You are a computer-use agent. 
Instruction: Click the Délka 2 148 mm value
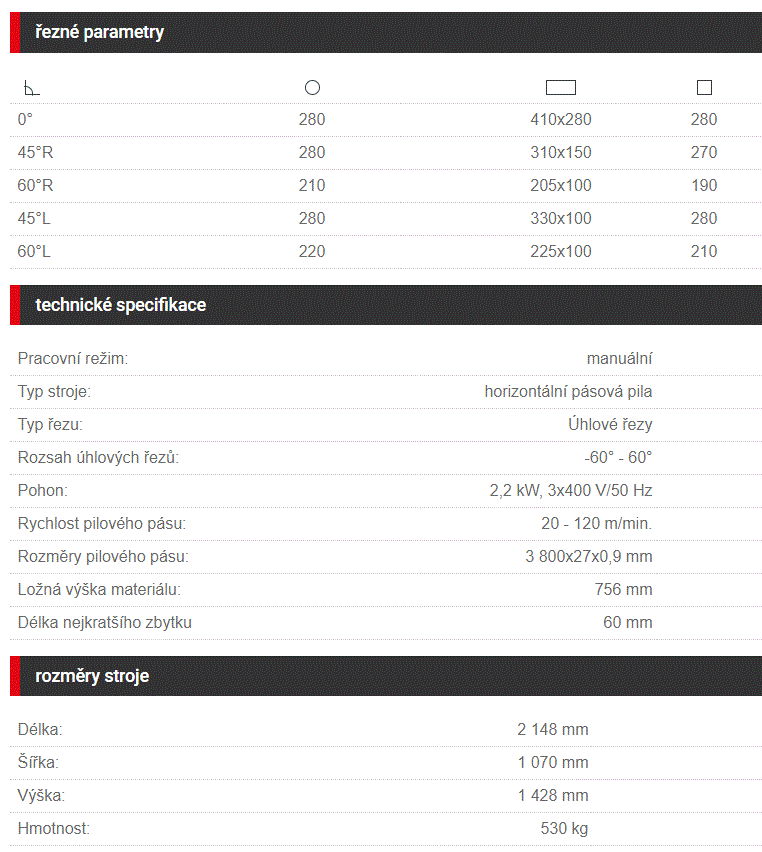coord(553,729)
